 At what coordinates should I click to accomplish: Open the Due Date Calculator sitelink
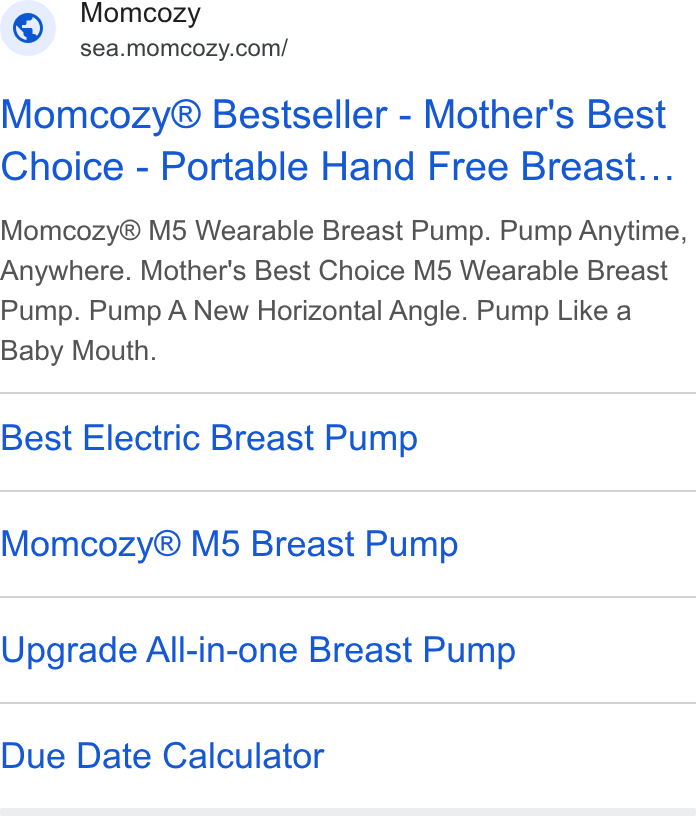[x=162, y=756]
